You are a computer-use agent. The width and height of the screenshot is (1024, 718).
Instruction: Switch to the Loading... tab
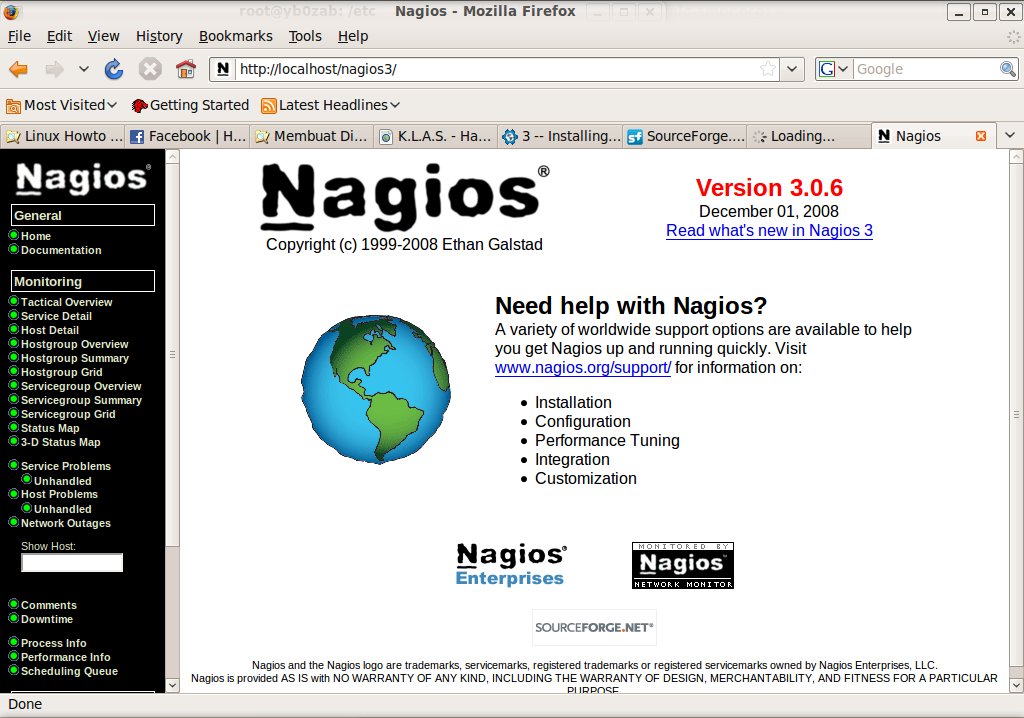(x=808, y=136)
